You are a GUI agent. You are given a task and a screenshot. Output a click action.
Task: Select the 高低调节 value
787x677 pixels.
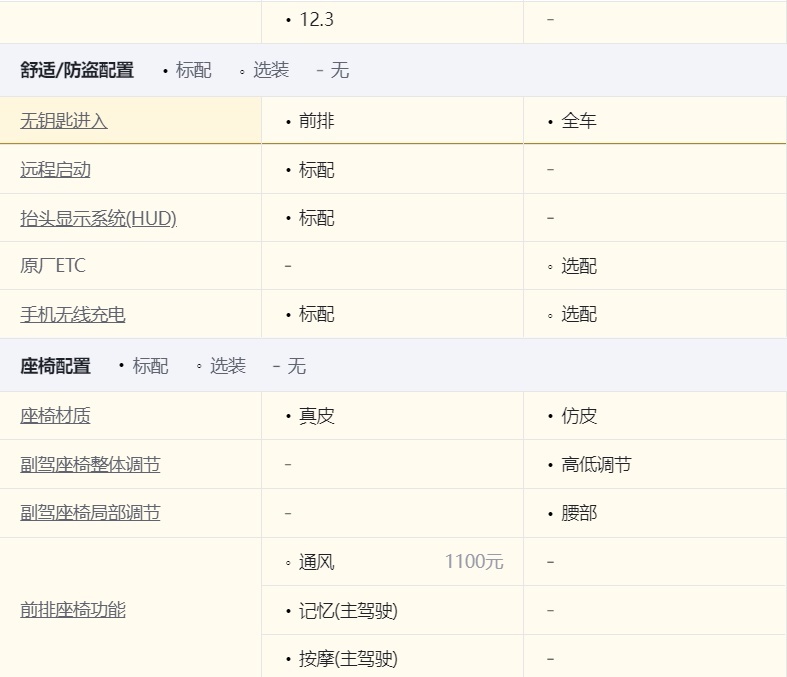pyautogui.click(x=596, y=465)
